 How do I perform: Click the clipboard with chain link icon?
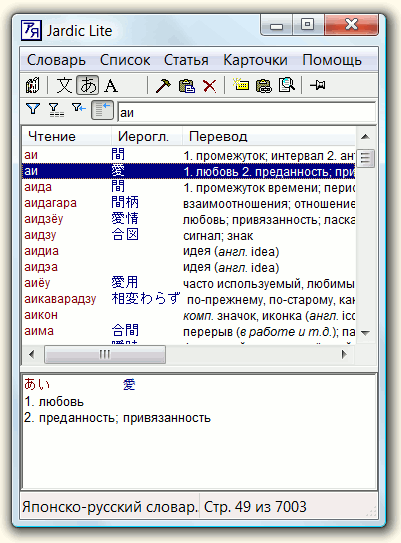click(x=264, y=86)
